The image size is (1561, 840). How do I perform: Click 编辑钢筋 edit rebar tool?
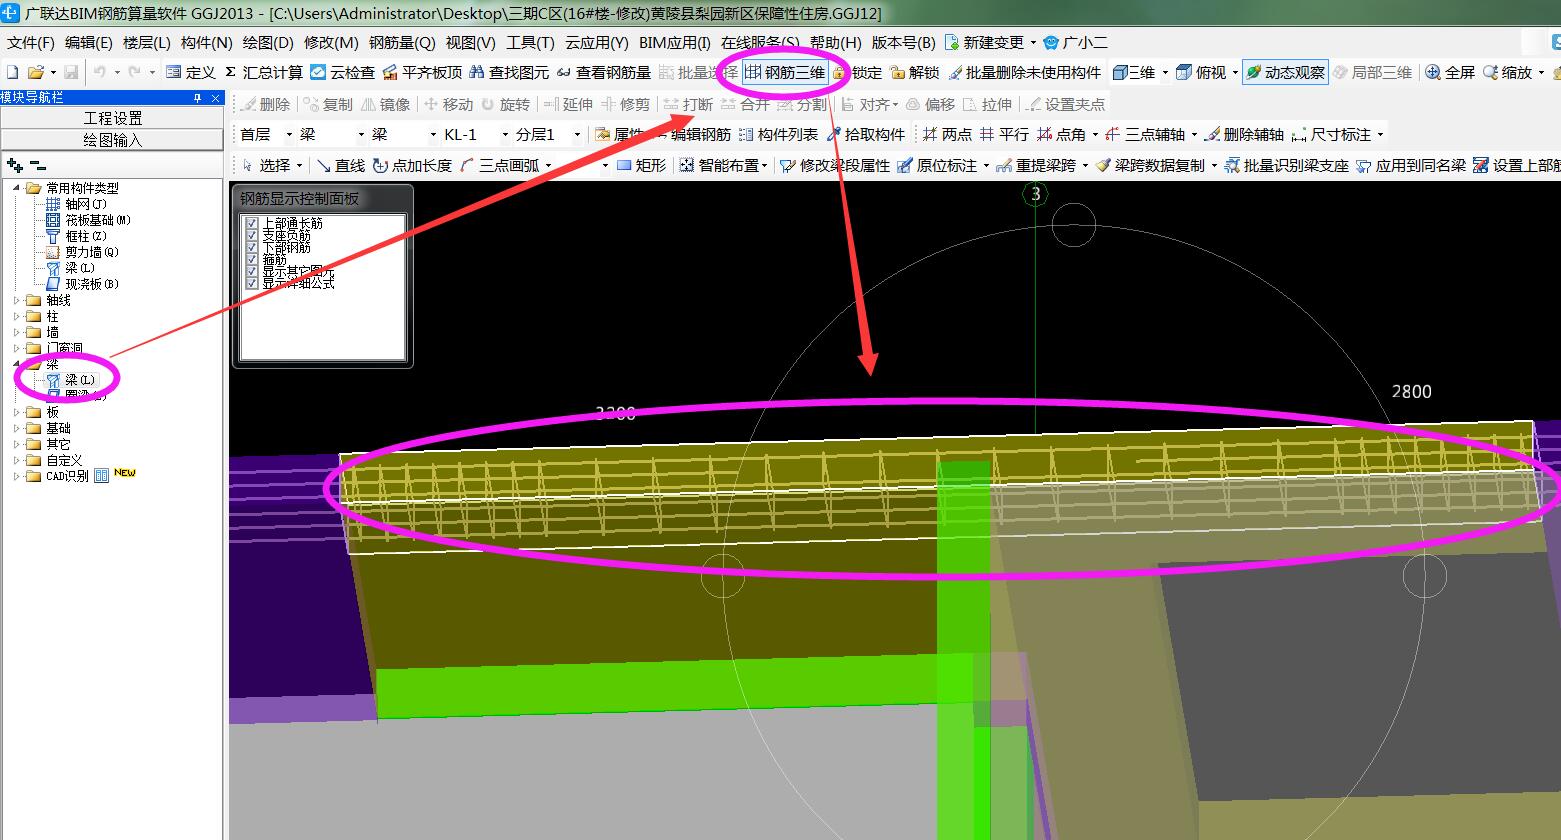coord(691,134)
